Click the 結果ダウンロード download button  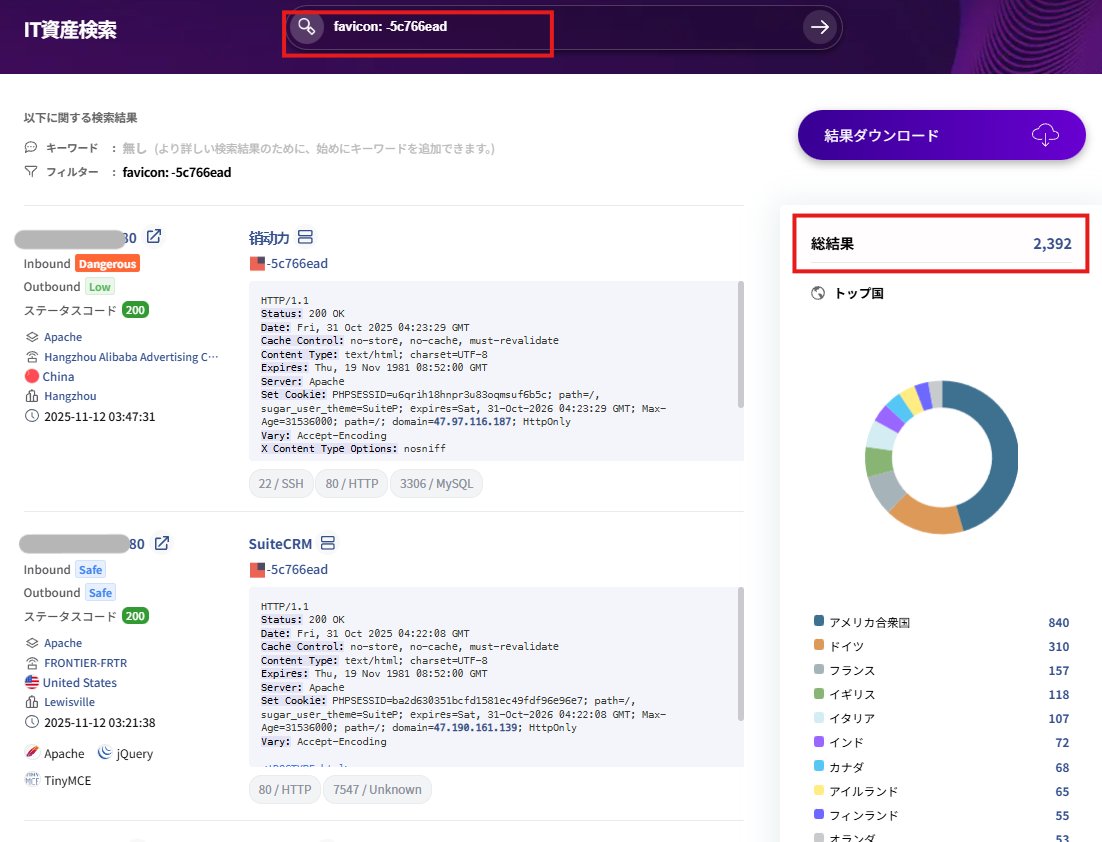[x=941, y=135]
